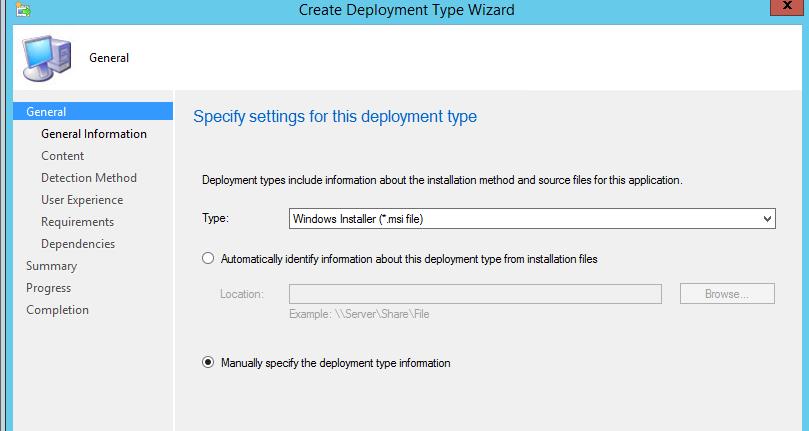Screen dimensions: 809x431
Task: Open the Content wizard page
Action: click(x=63, y=156)
